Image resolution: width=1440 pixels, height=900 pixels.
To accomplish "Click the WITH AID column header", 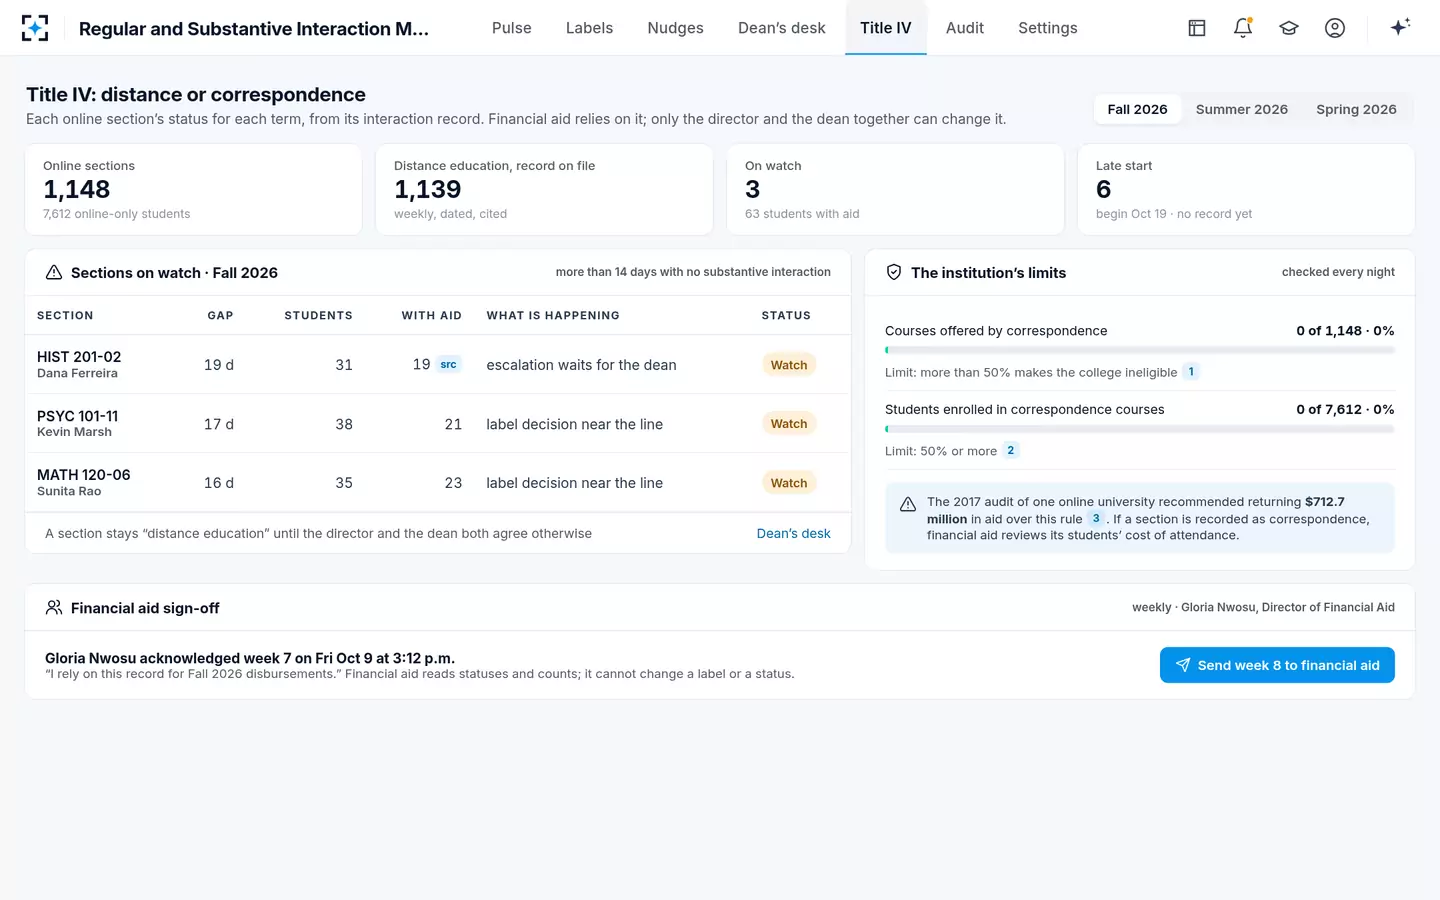I will coord(432,315).
